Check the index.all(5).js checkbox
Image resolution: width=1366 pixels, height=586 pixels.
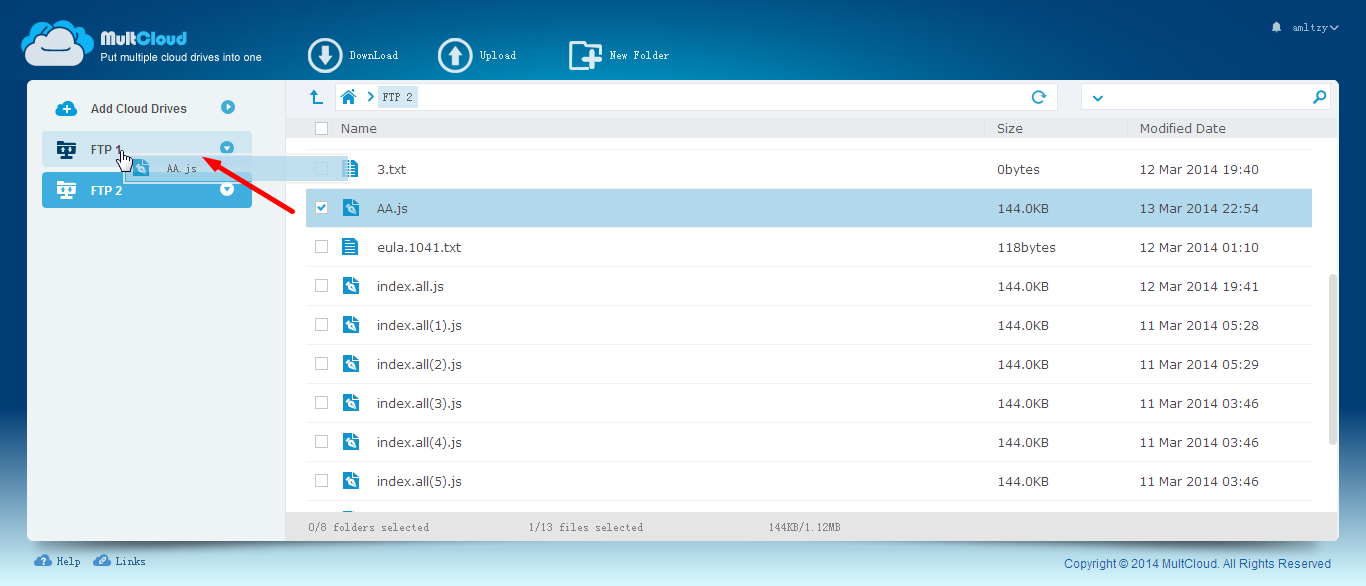click(321, 481)
